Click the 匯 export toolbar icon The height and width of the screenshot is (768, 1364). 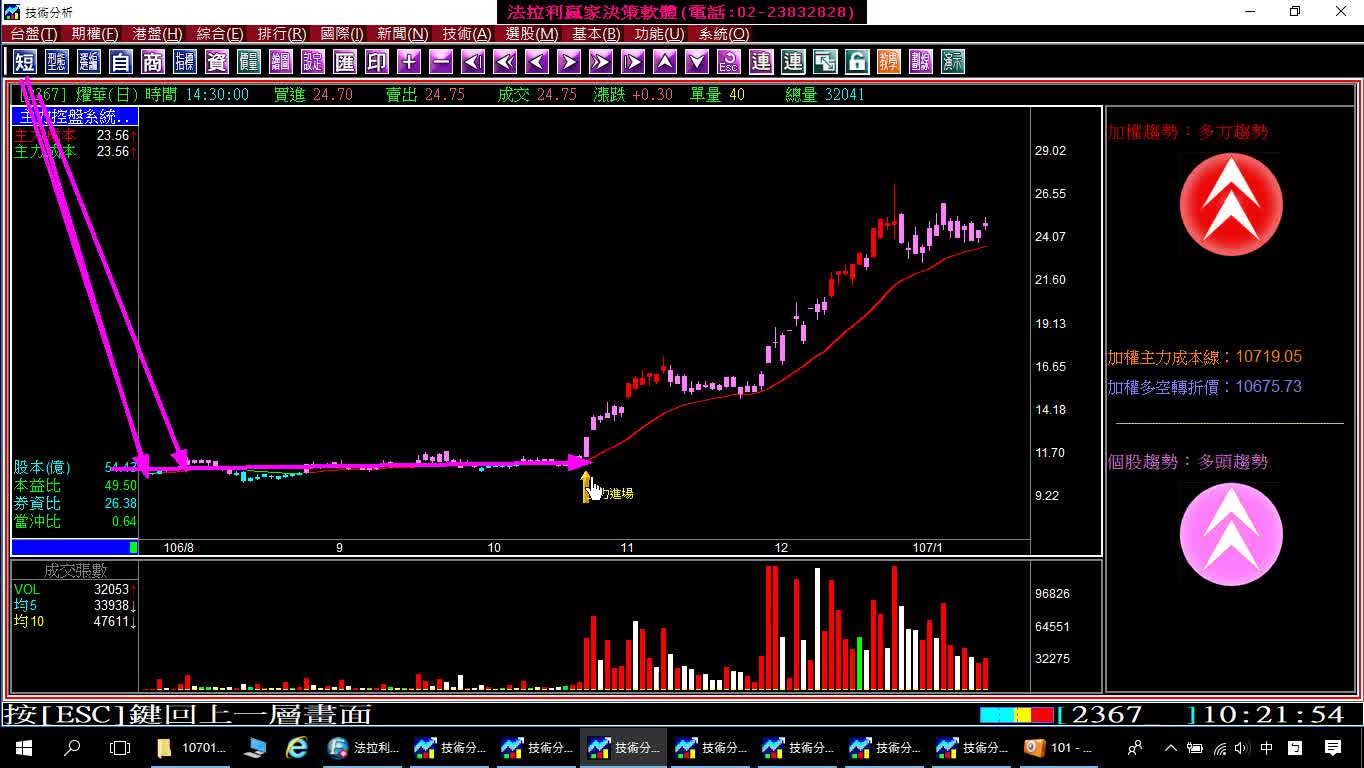click(x=345, y=62)
